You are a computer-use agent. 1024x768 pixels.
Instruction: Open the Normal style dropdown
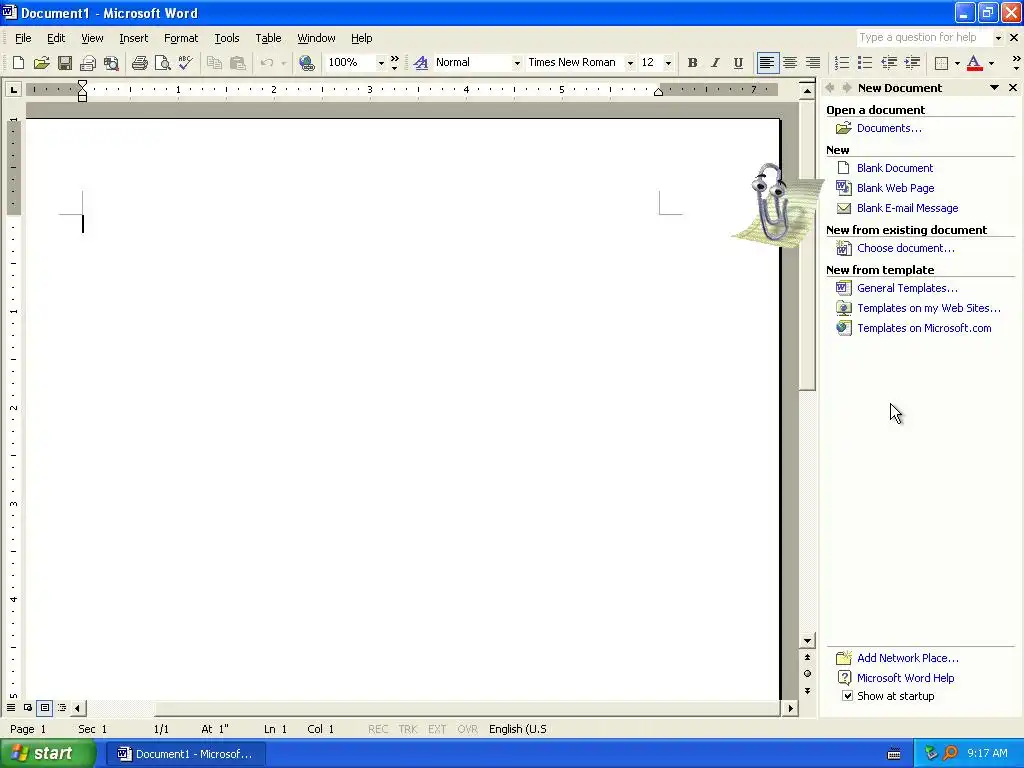pyautogui.click(x=517, y=63)
